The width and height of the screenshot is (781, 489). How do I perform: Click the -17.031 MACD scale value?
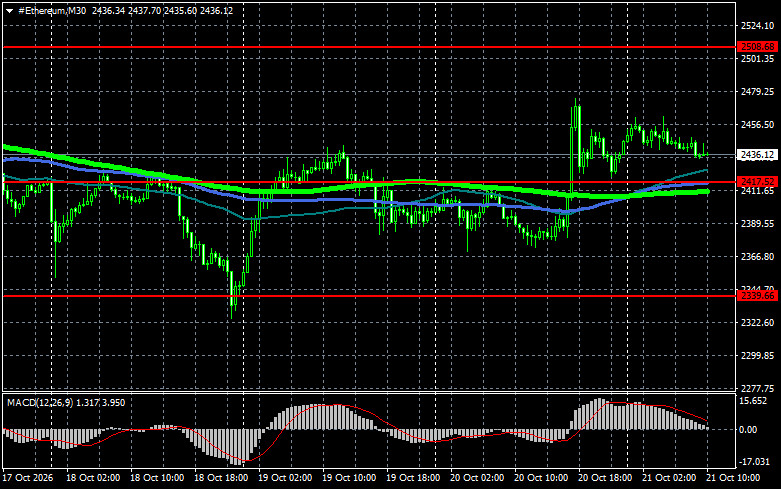click(x=755, y=462)
